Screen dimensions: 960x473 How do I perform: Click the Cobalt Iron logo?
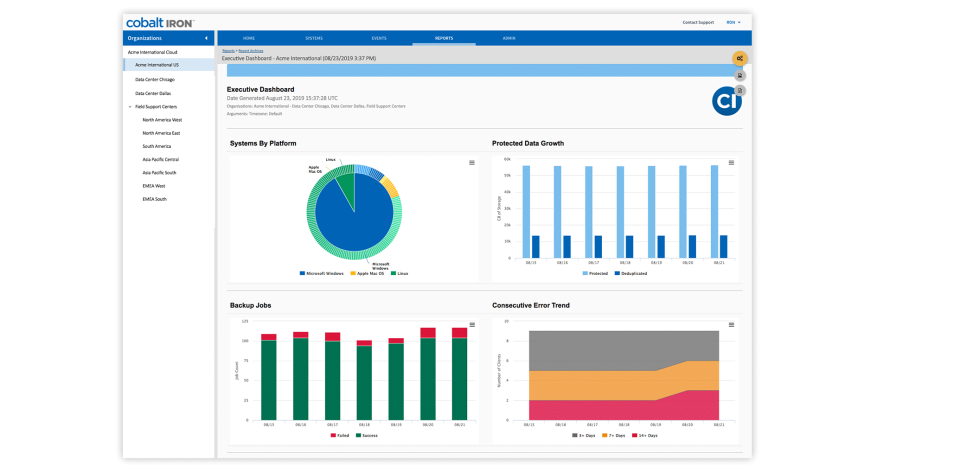click(160, 23)
